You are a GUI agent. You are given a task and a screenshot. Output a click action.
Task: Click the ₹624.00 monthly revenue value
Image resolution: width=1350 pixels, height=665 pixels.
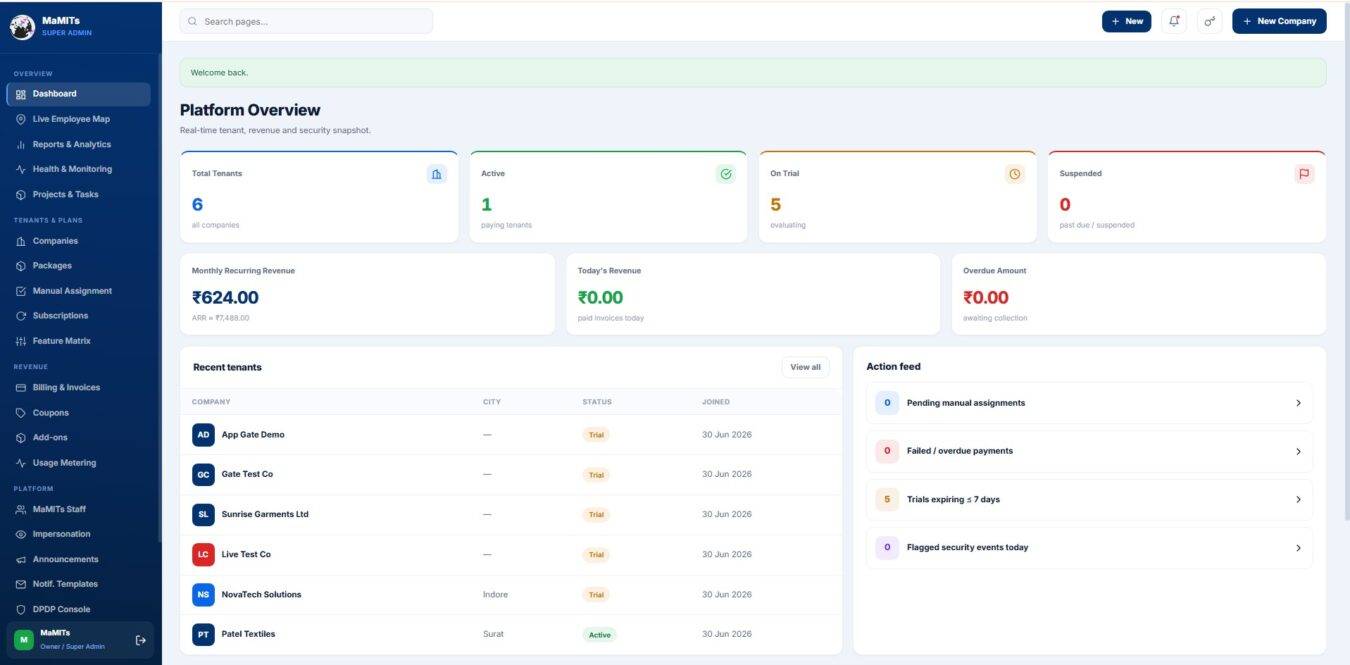225,297
